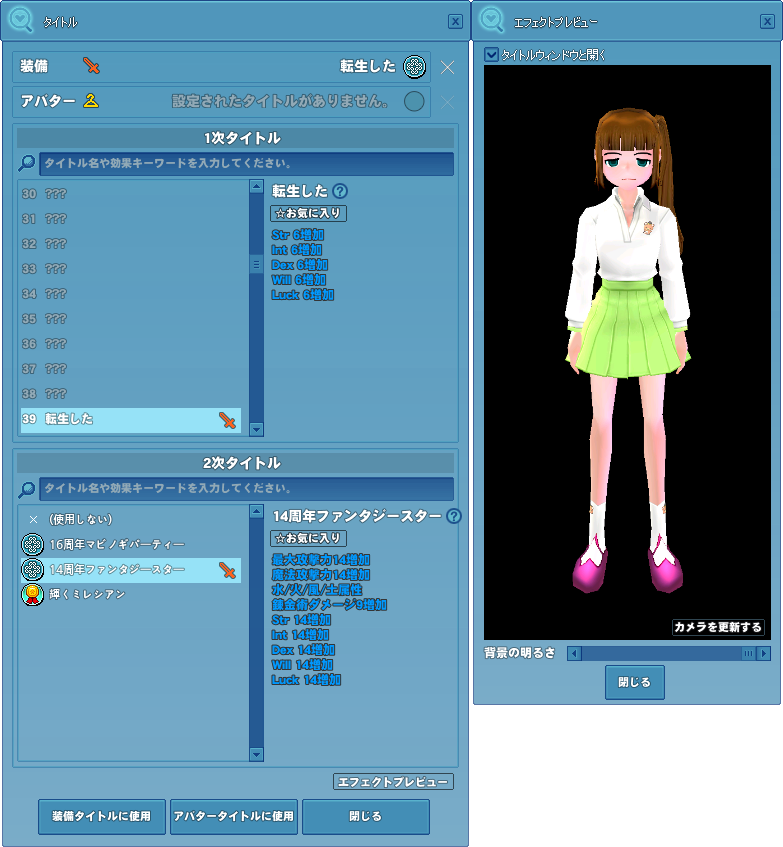The width and height of the screenshot is (783, 847).
Task: Click up arrow of 1次タイトル list scrollbar
Action: click(256, 187)
